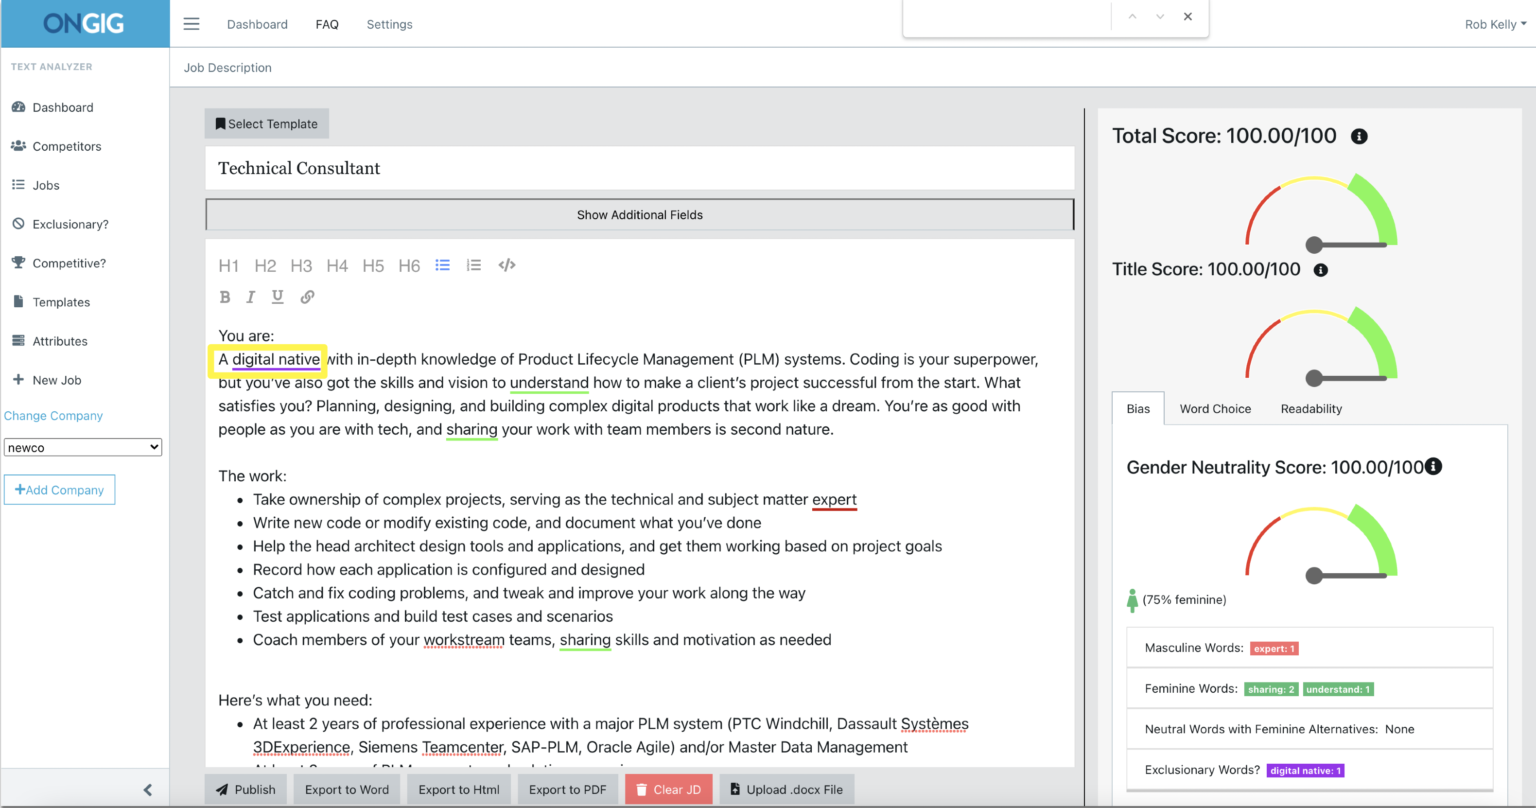The width and height of the screenshot is (1536, 808).
Task: Click the Clear JD button
Action: (x=668, y=789)
